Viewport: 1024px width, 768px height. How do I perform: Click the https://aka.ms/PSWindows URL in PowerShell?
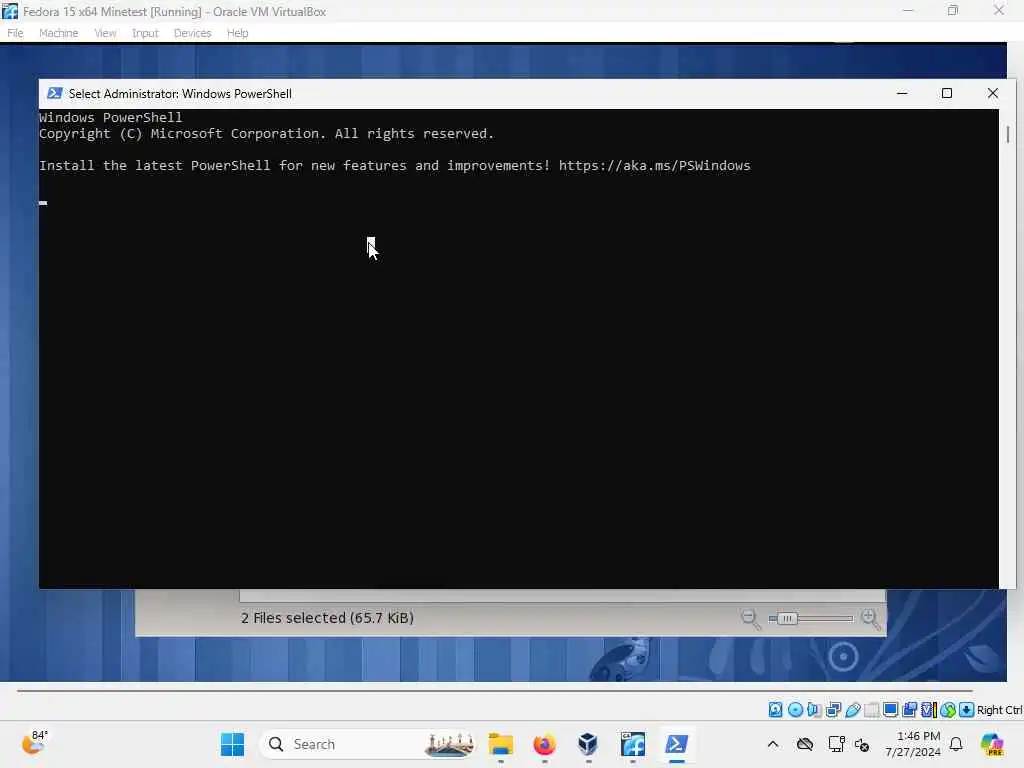point(654,165)
